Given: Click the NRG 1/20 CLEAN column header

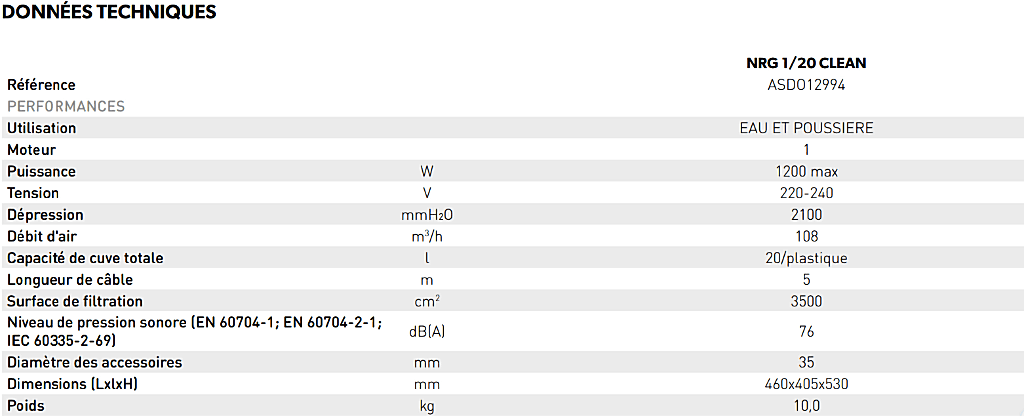Looking at the screenshot, I should click(806, 63).
